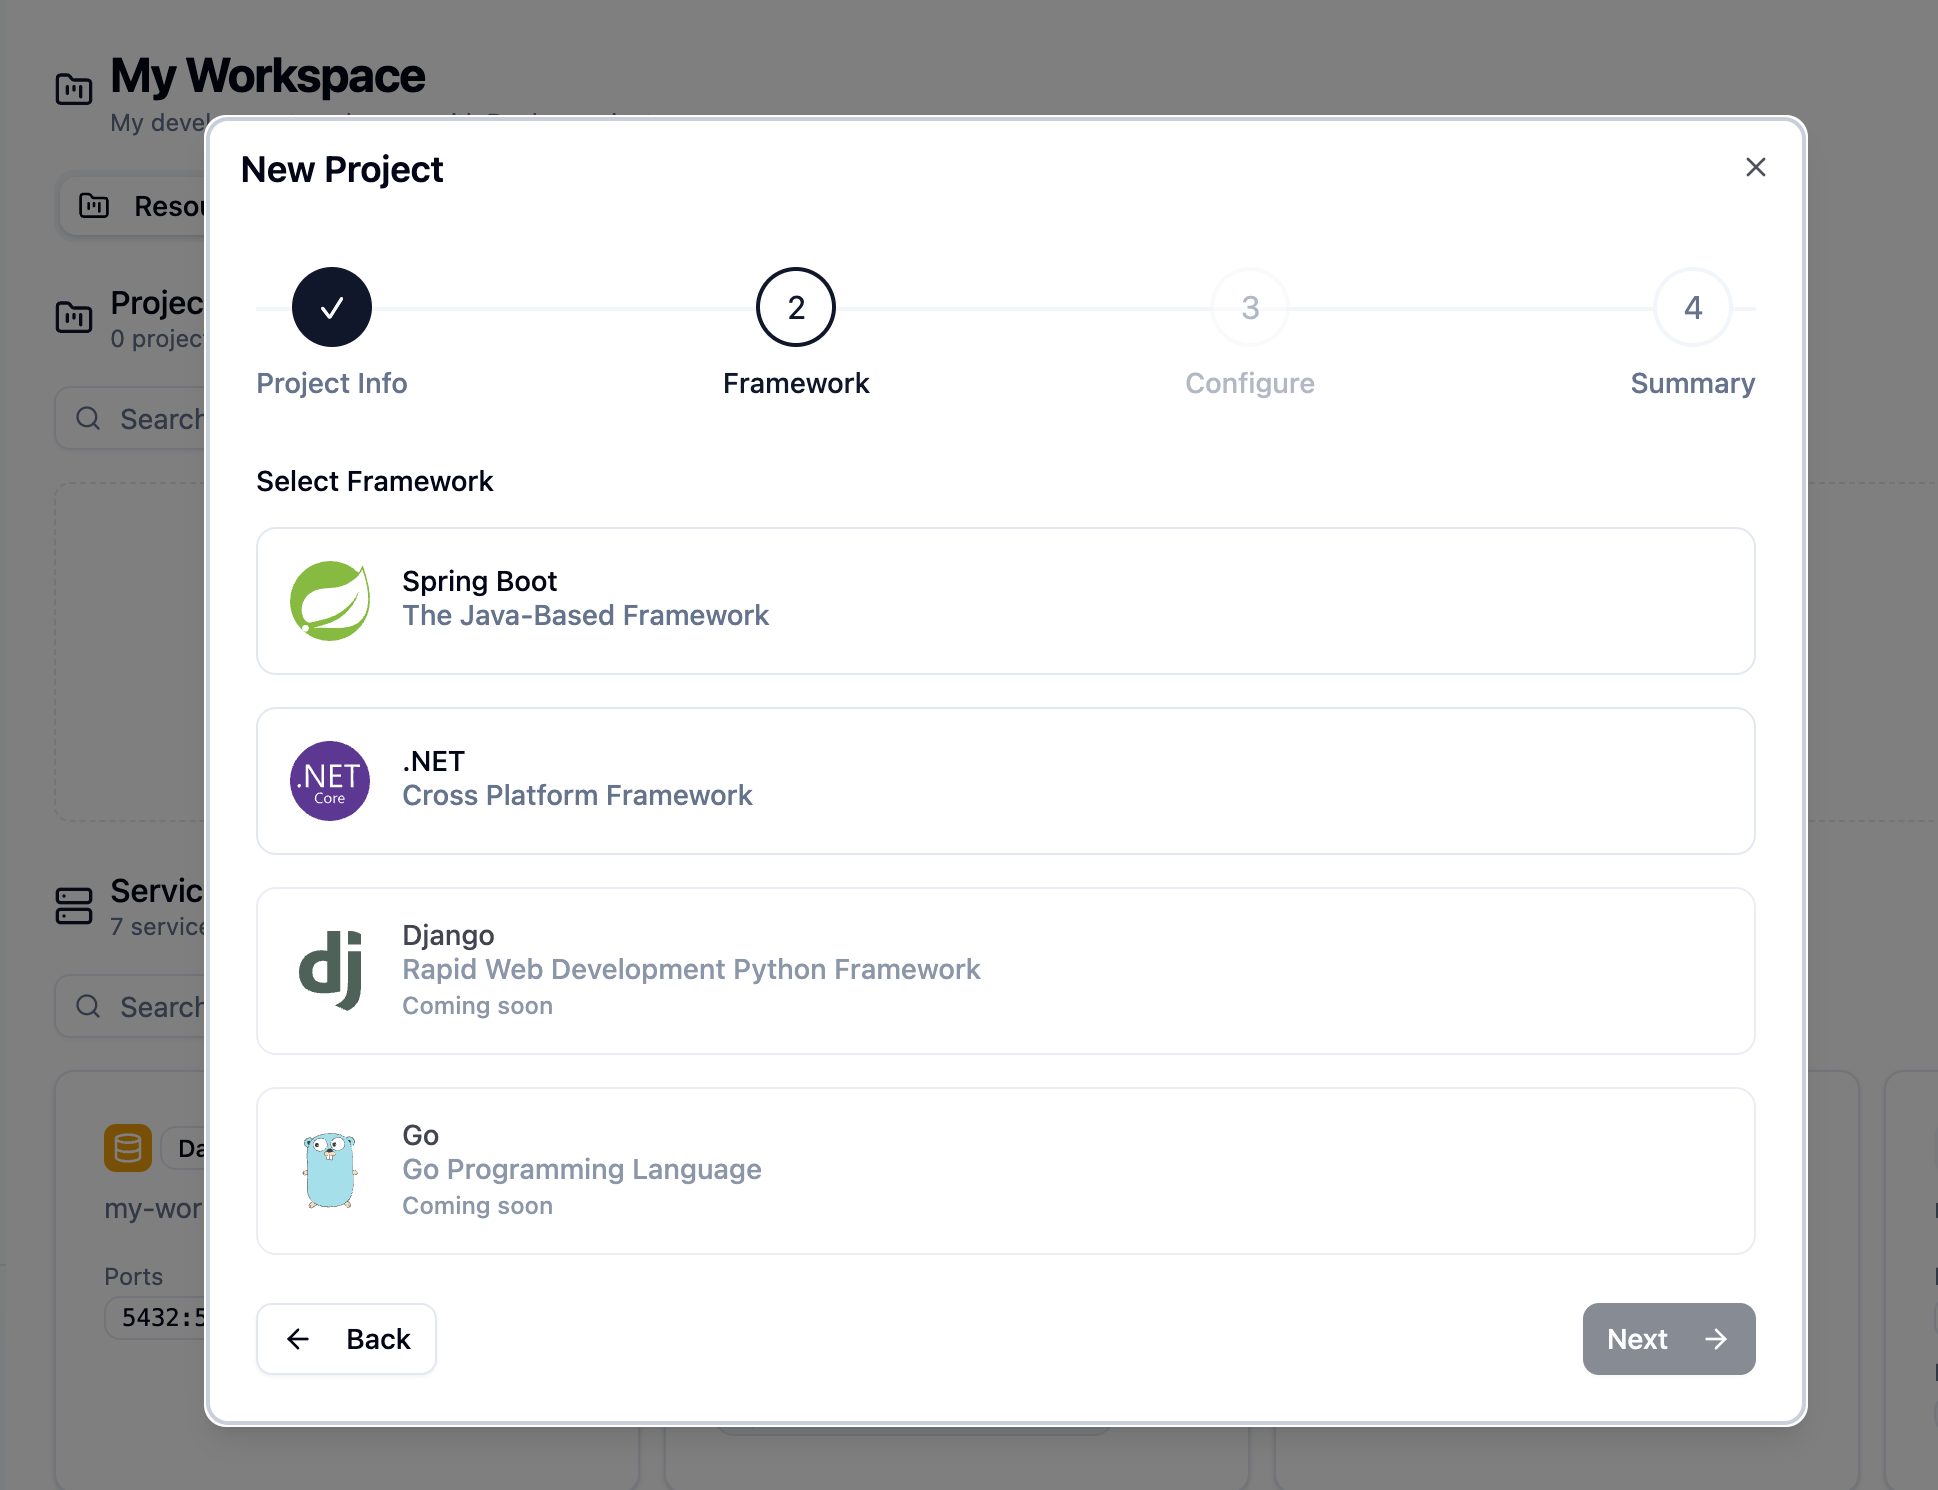Click the Django dj logo
Screen dimensions: 1938x1490
pos(330,970)
